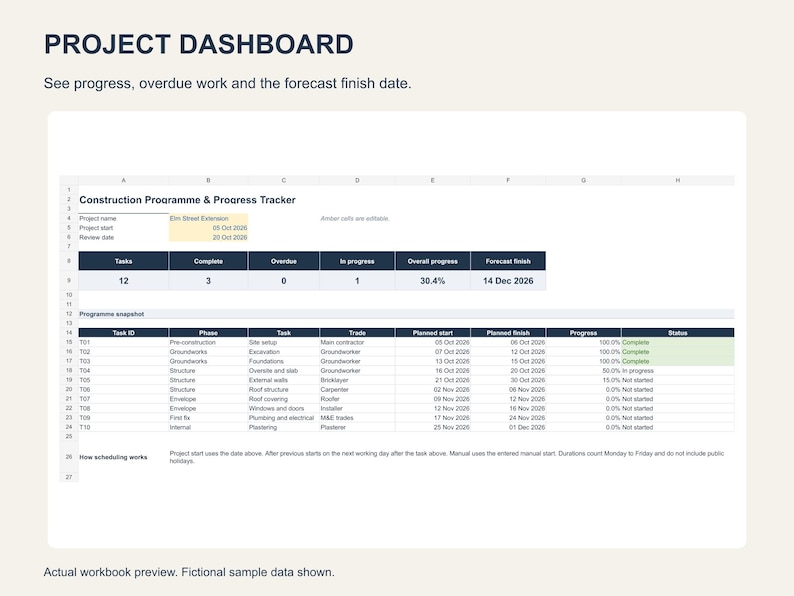Click the 'Carpenter' trade cell
Image resolution: width=794 pixels, height=596 pixels.
pos(357,389)
